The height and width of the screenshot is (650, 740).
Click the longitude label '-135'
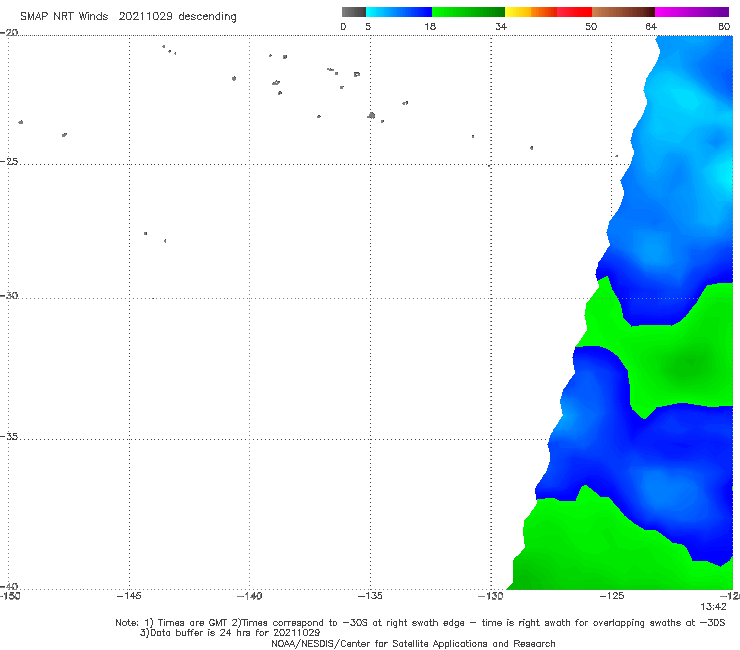coord(370,596)
